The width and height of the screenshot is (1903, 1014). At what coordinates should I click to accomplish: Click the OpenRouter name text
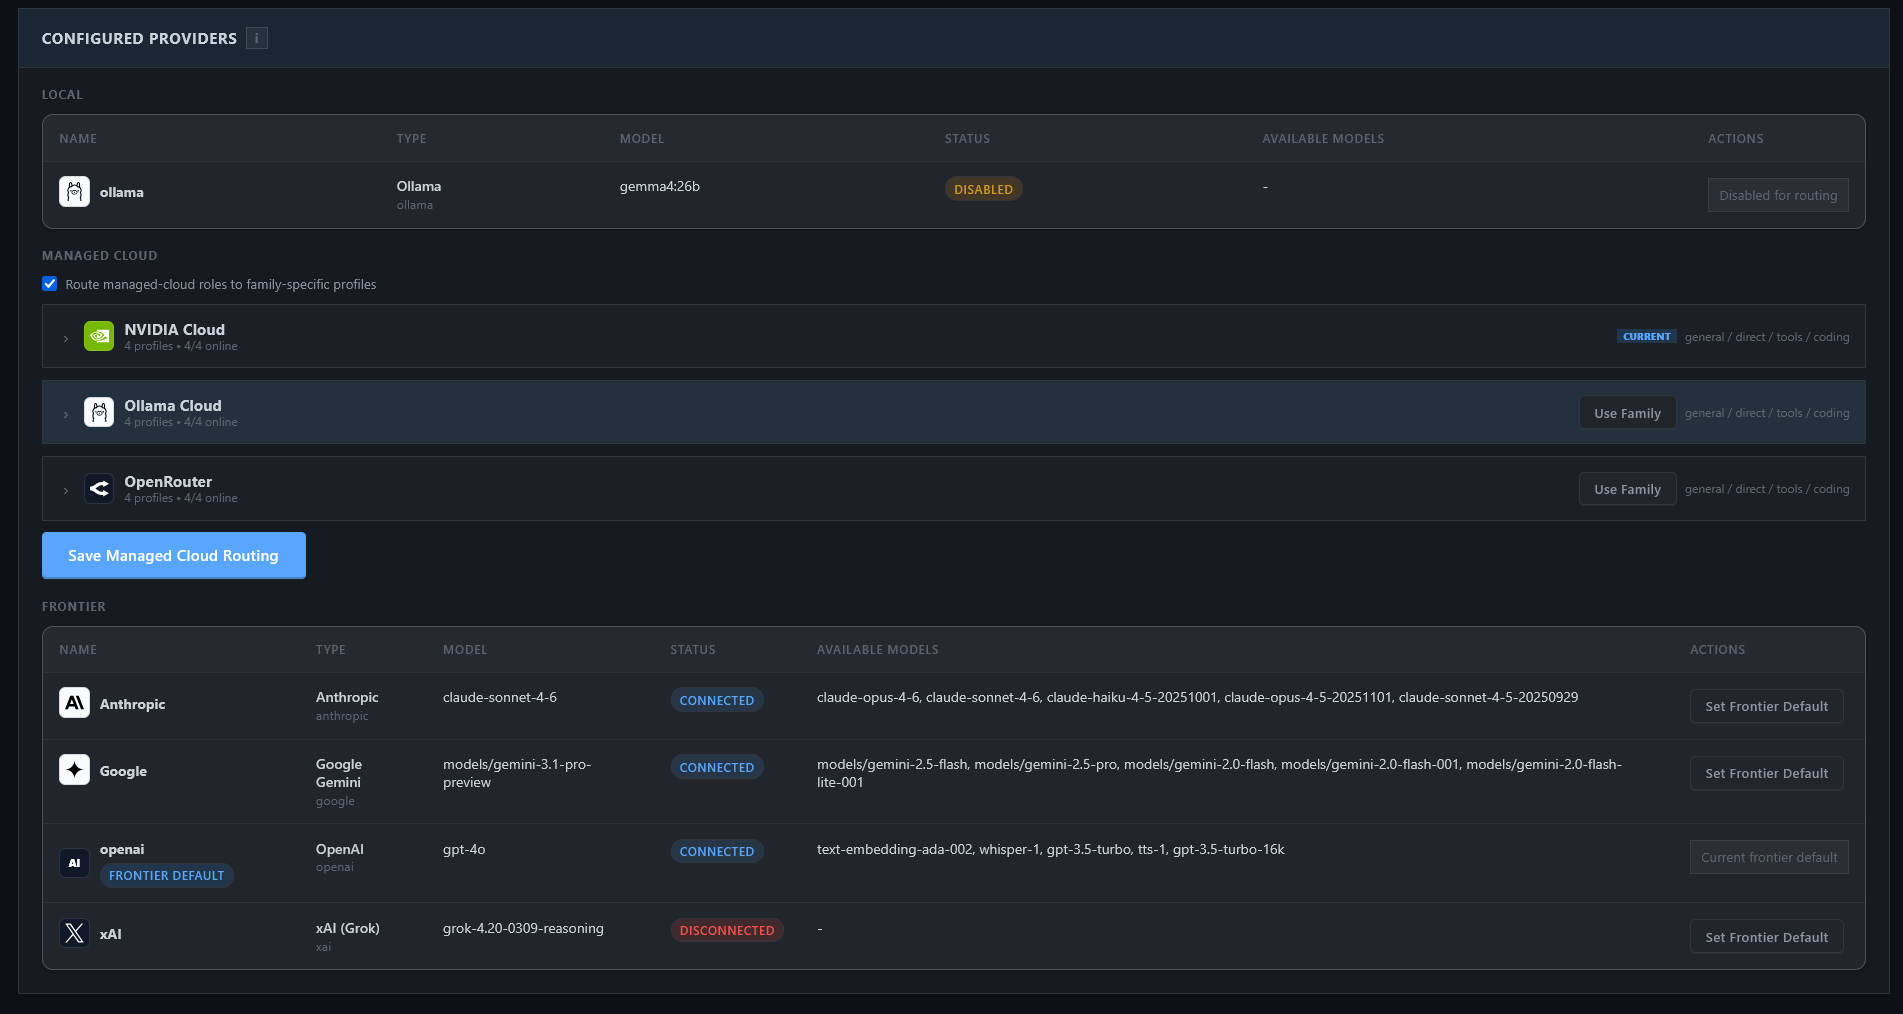click(168, 481)
